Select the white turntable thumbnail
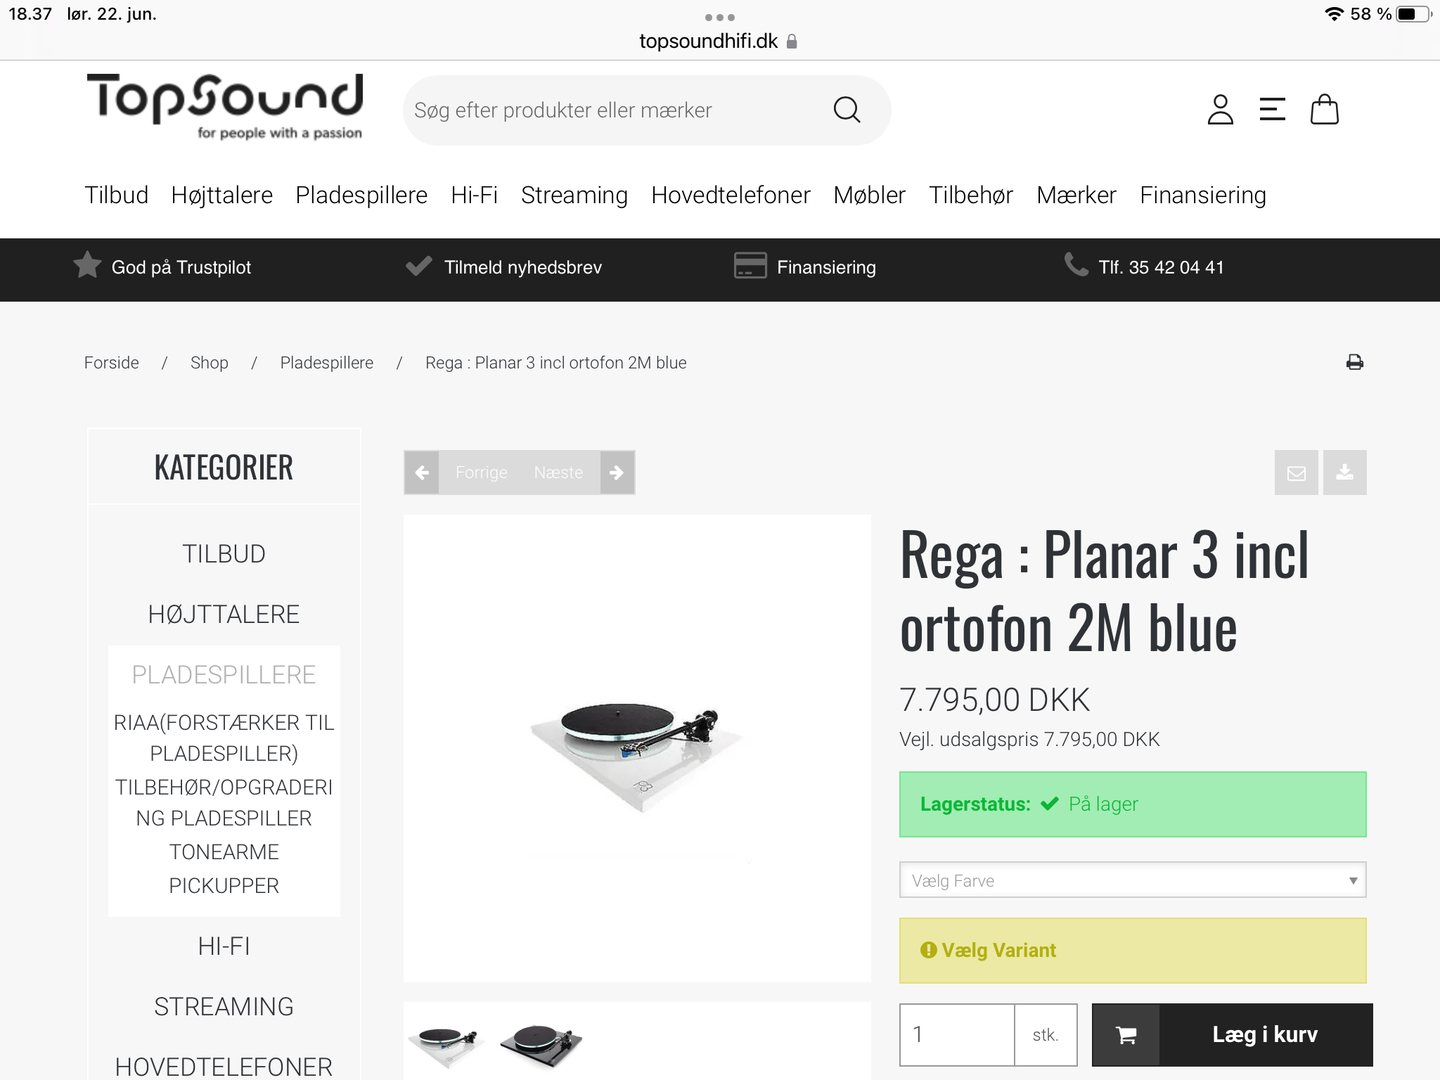 (447, 1045)
